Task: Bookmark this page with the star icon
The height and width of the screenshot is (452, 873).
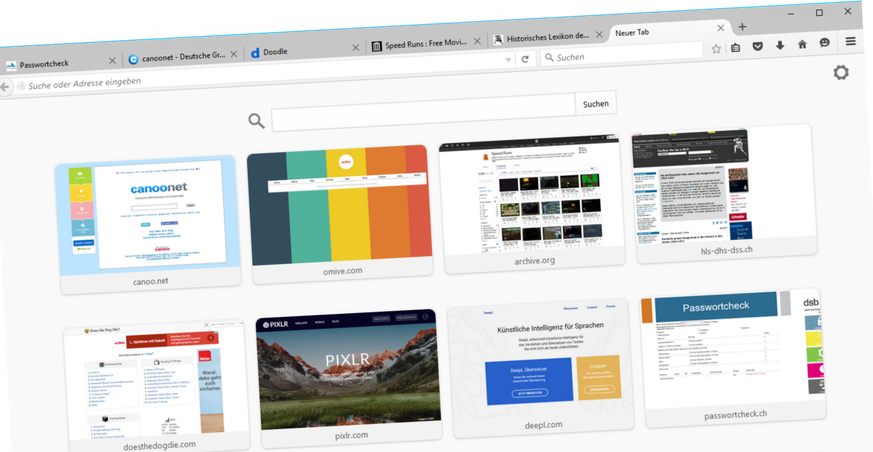Action: (717, 49)
